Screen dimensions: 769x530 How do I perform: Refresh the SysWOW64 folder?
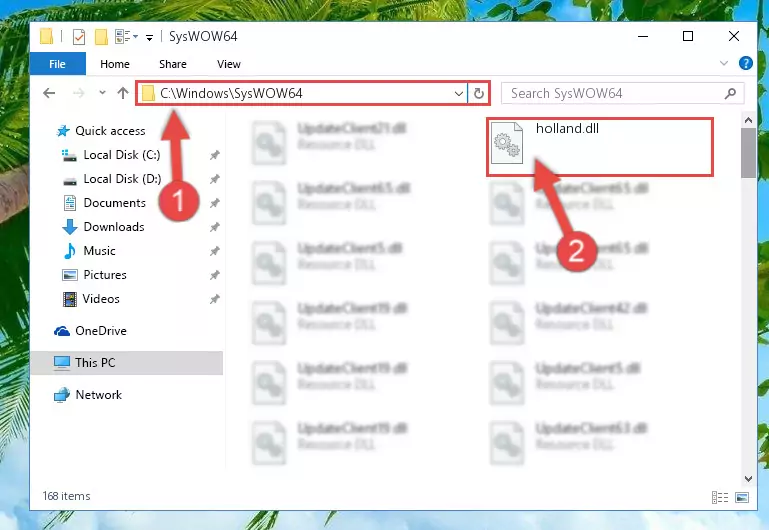pos(479,93)
